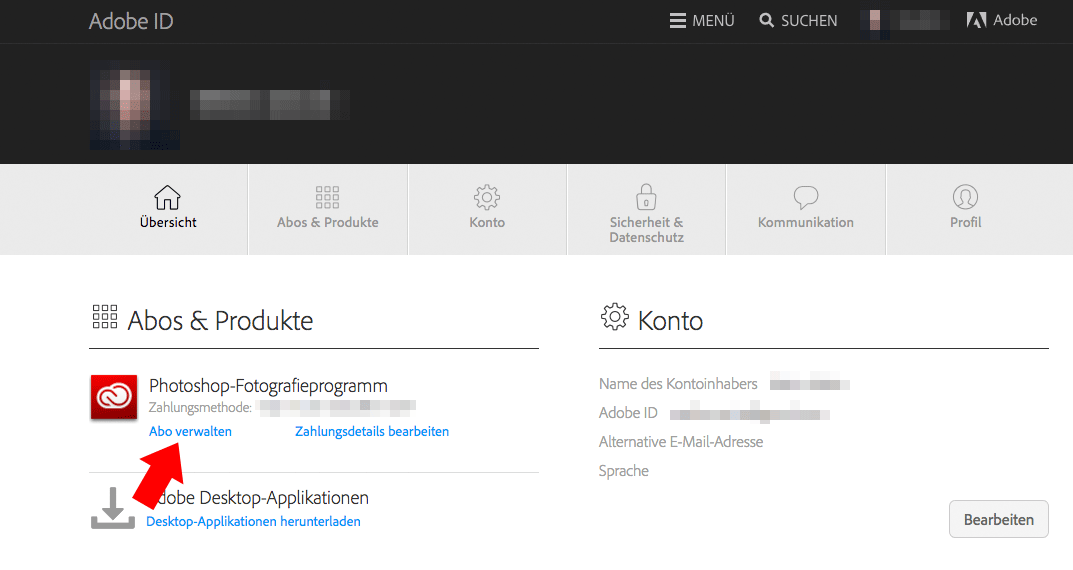
Task: Click the Adobe ID page title
Action: (131, 21)
